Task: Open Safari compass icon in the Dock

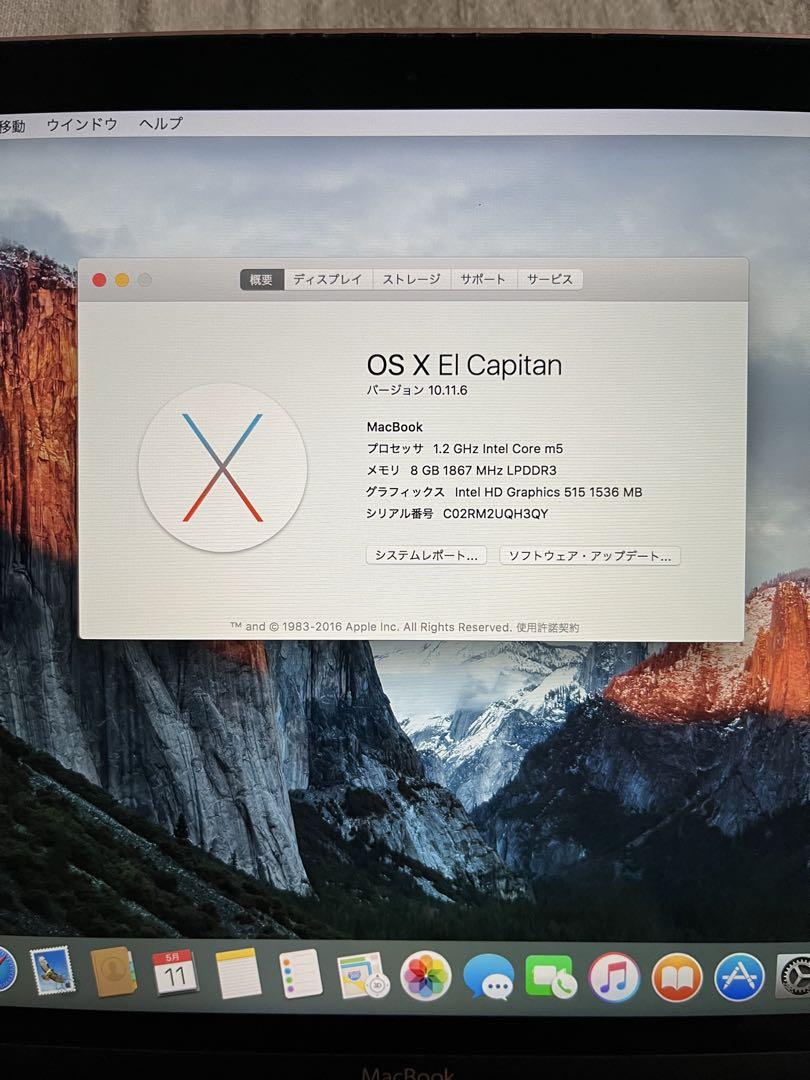Action: (x=6, y=968)
